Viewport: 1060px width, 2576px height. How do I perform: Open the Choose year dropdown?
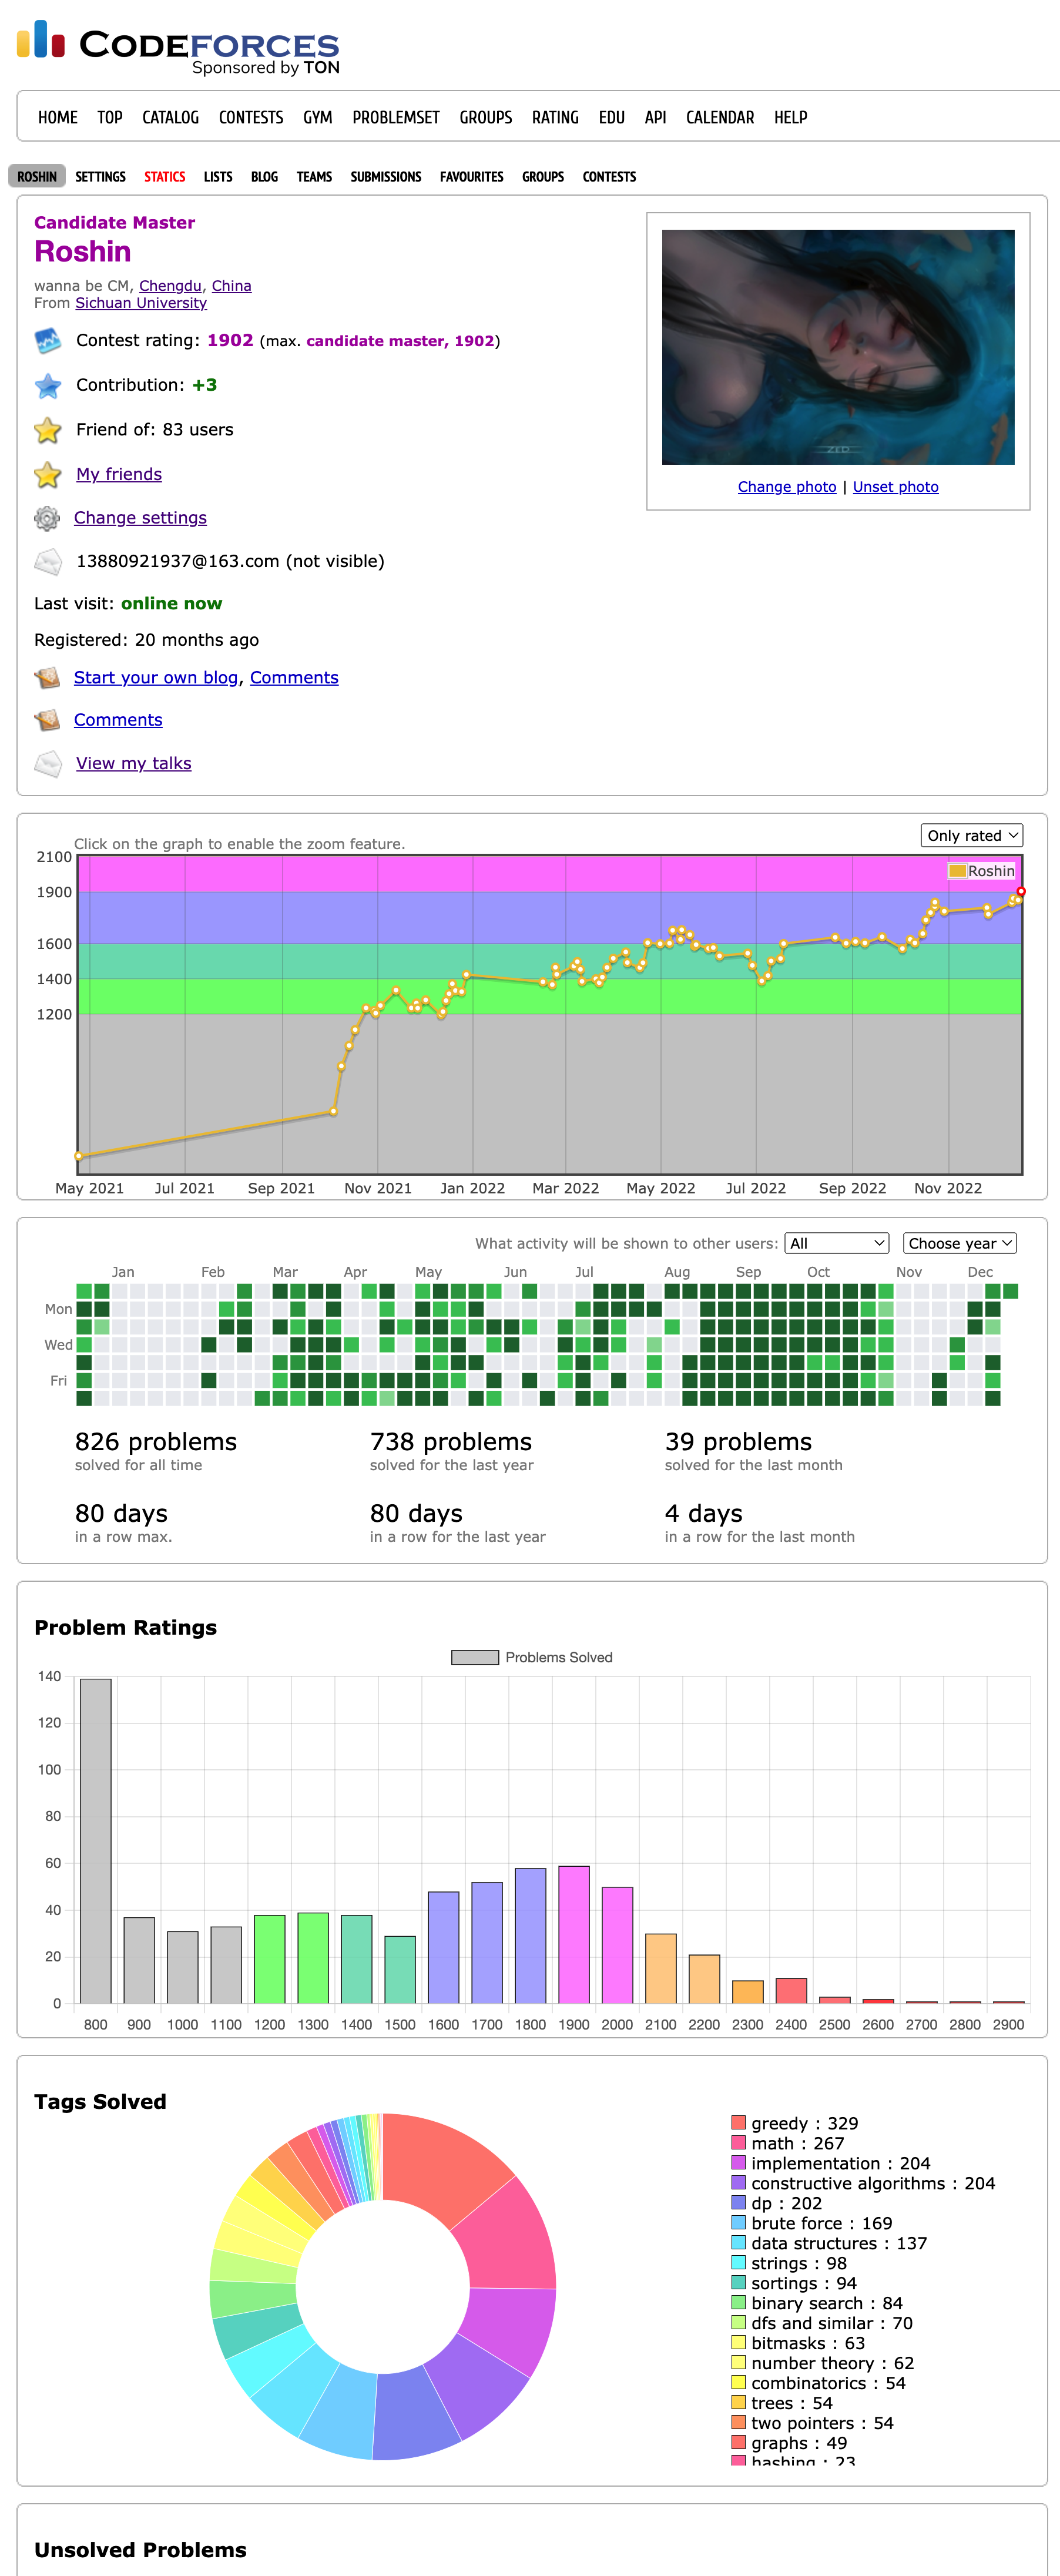click(x=960, y=1243)
